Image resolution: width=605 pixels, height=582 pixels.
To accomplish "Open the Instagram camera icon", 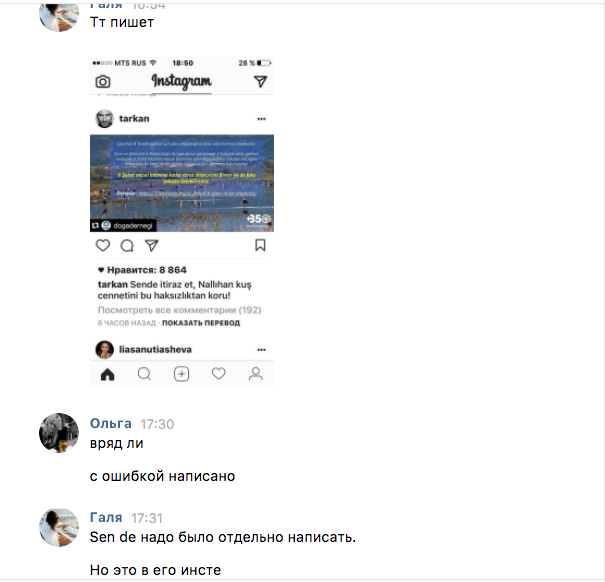I will pyautogui.click(x=103, y=82).
